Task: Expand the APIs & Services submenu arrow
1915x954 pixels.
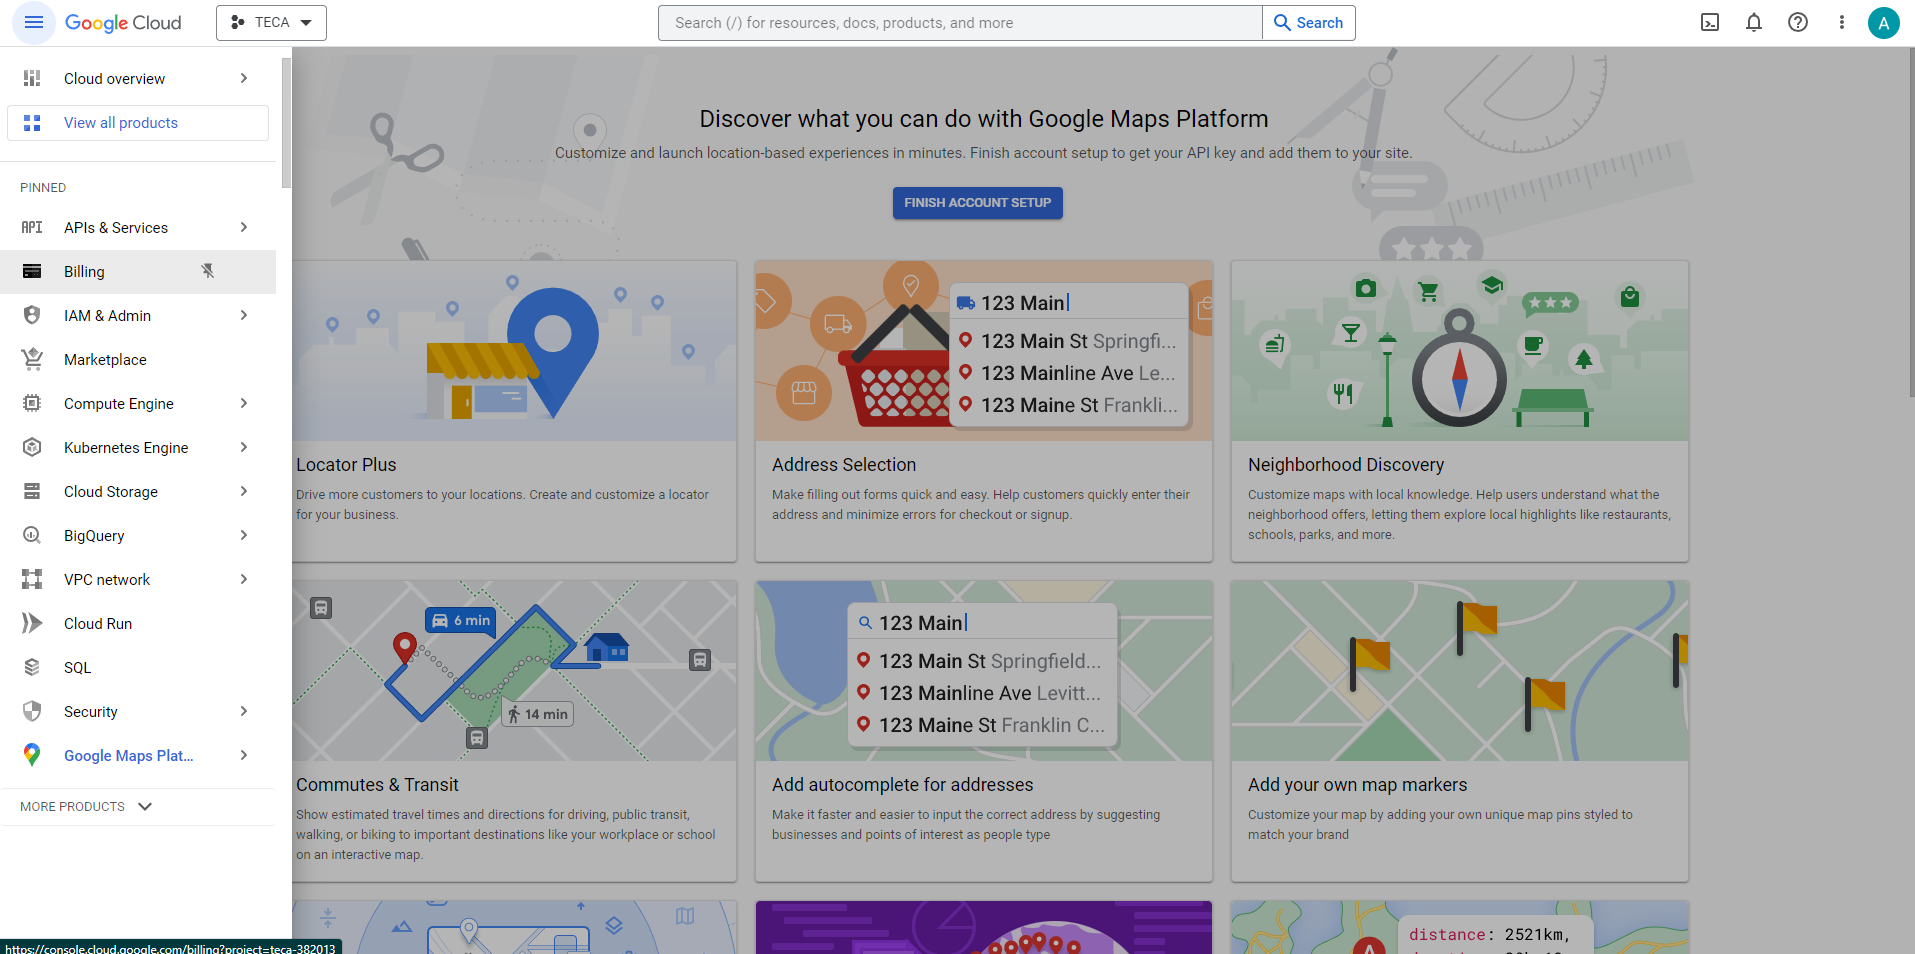Action: point(244,227)
